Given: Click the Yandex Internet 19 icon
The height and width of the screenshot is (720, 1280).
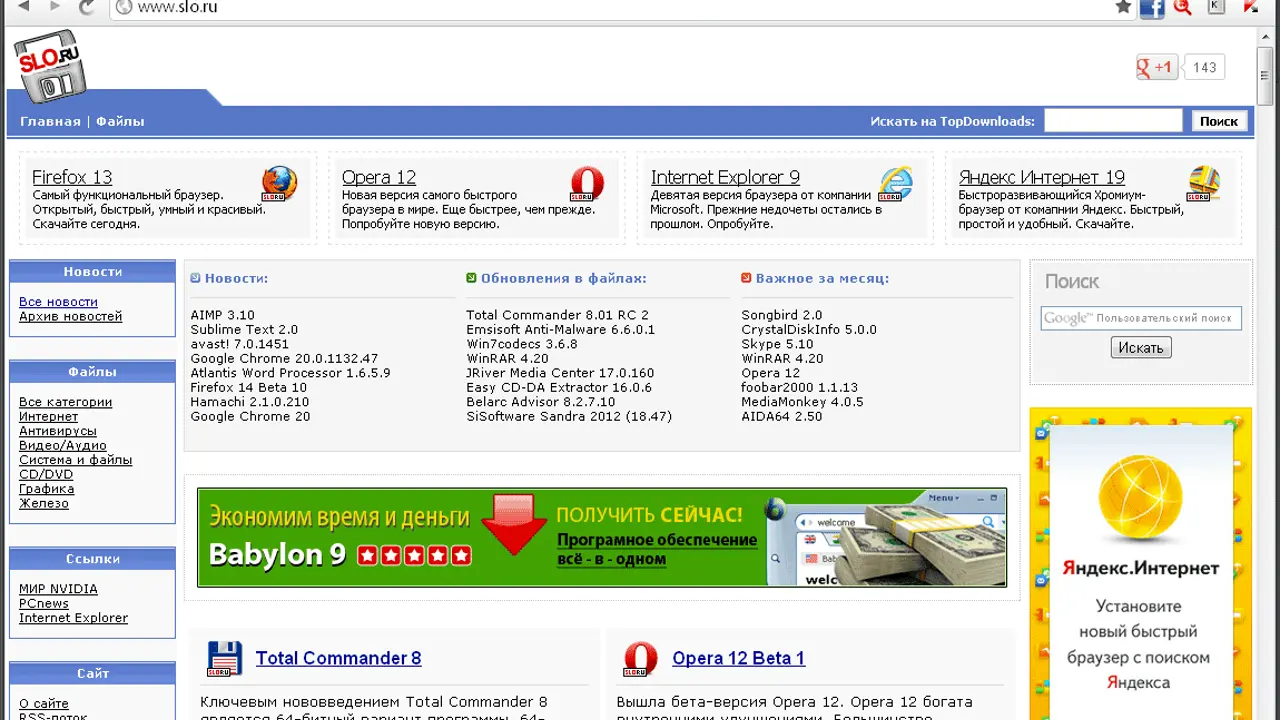Looking at the screenshot, I should click(1204, 184).
